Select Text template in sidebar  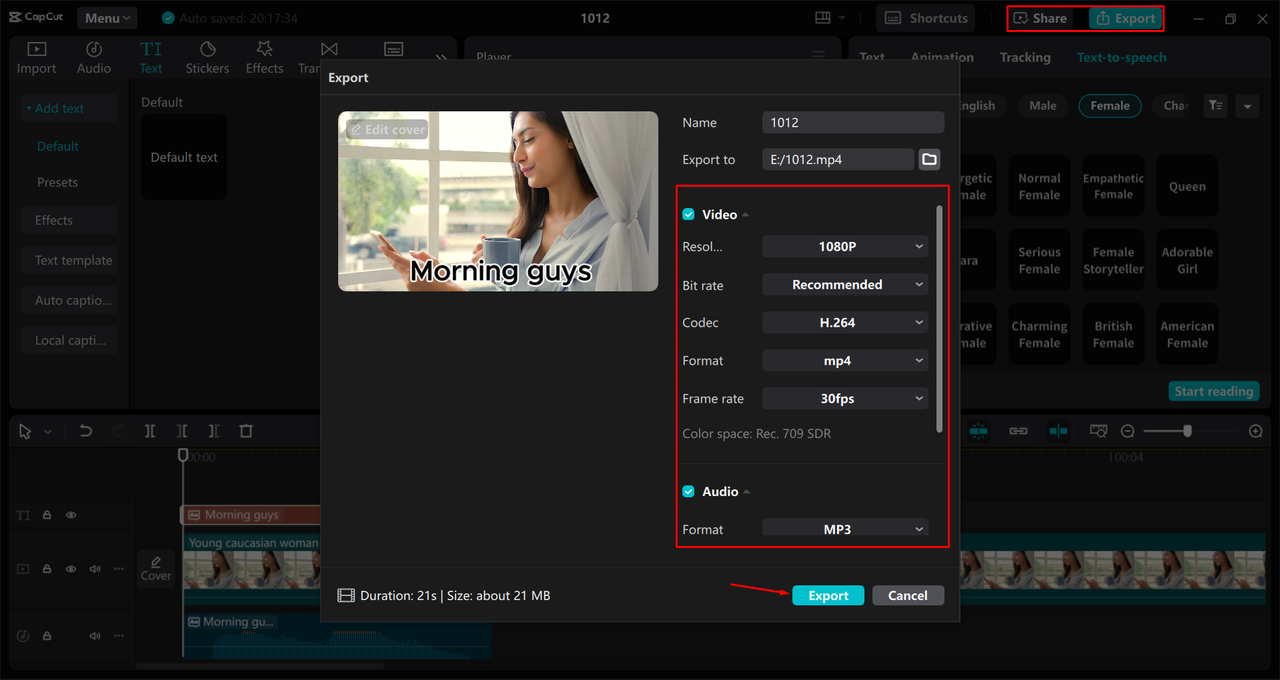pyautogui.click(x=70, y=260)
